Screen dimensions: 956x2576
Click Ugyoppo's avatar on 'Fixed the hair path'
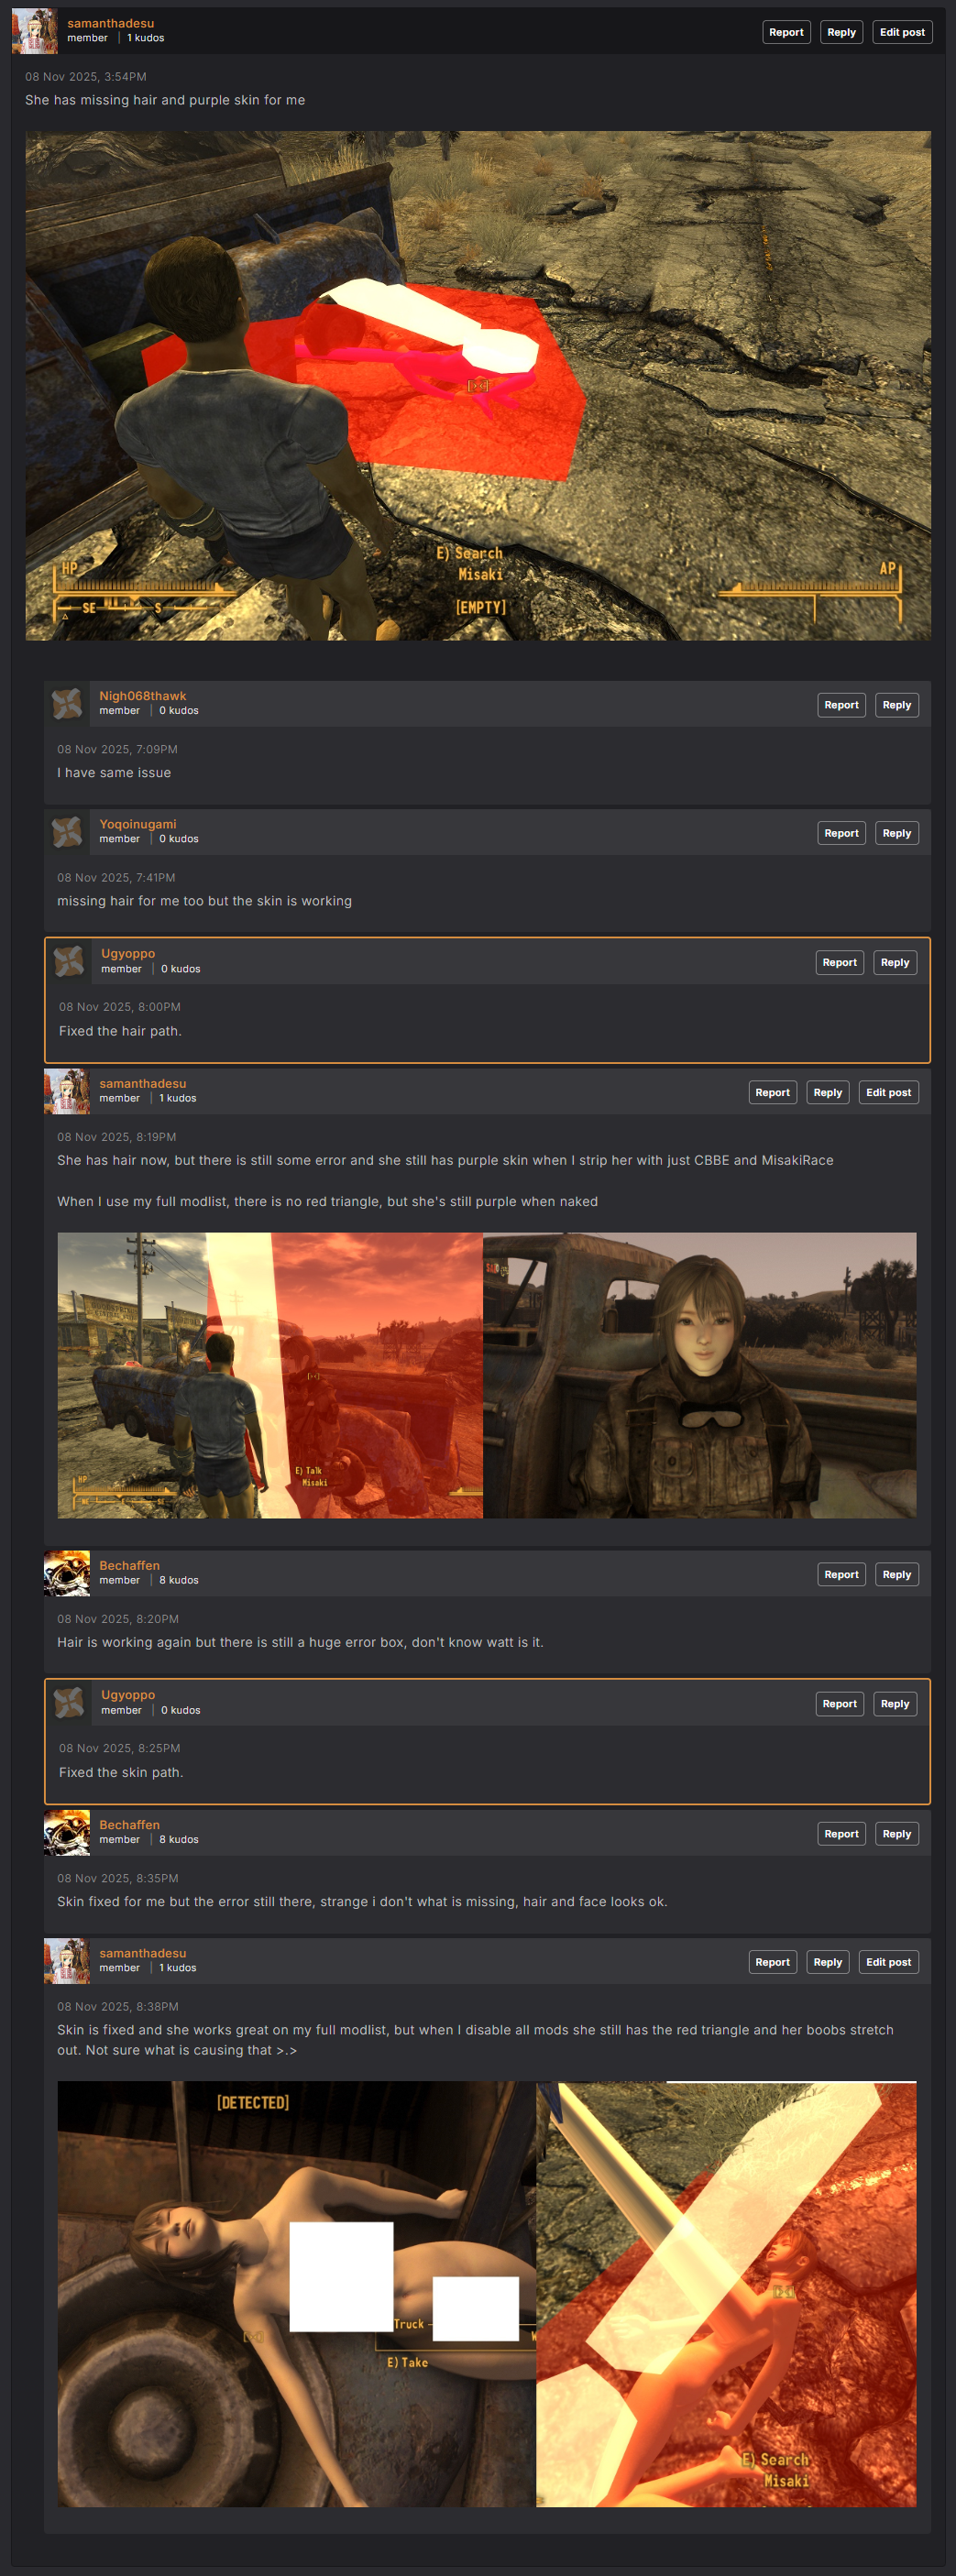tap(69, 961)
